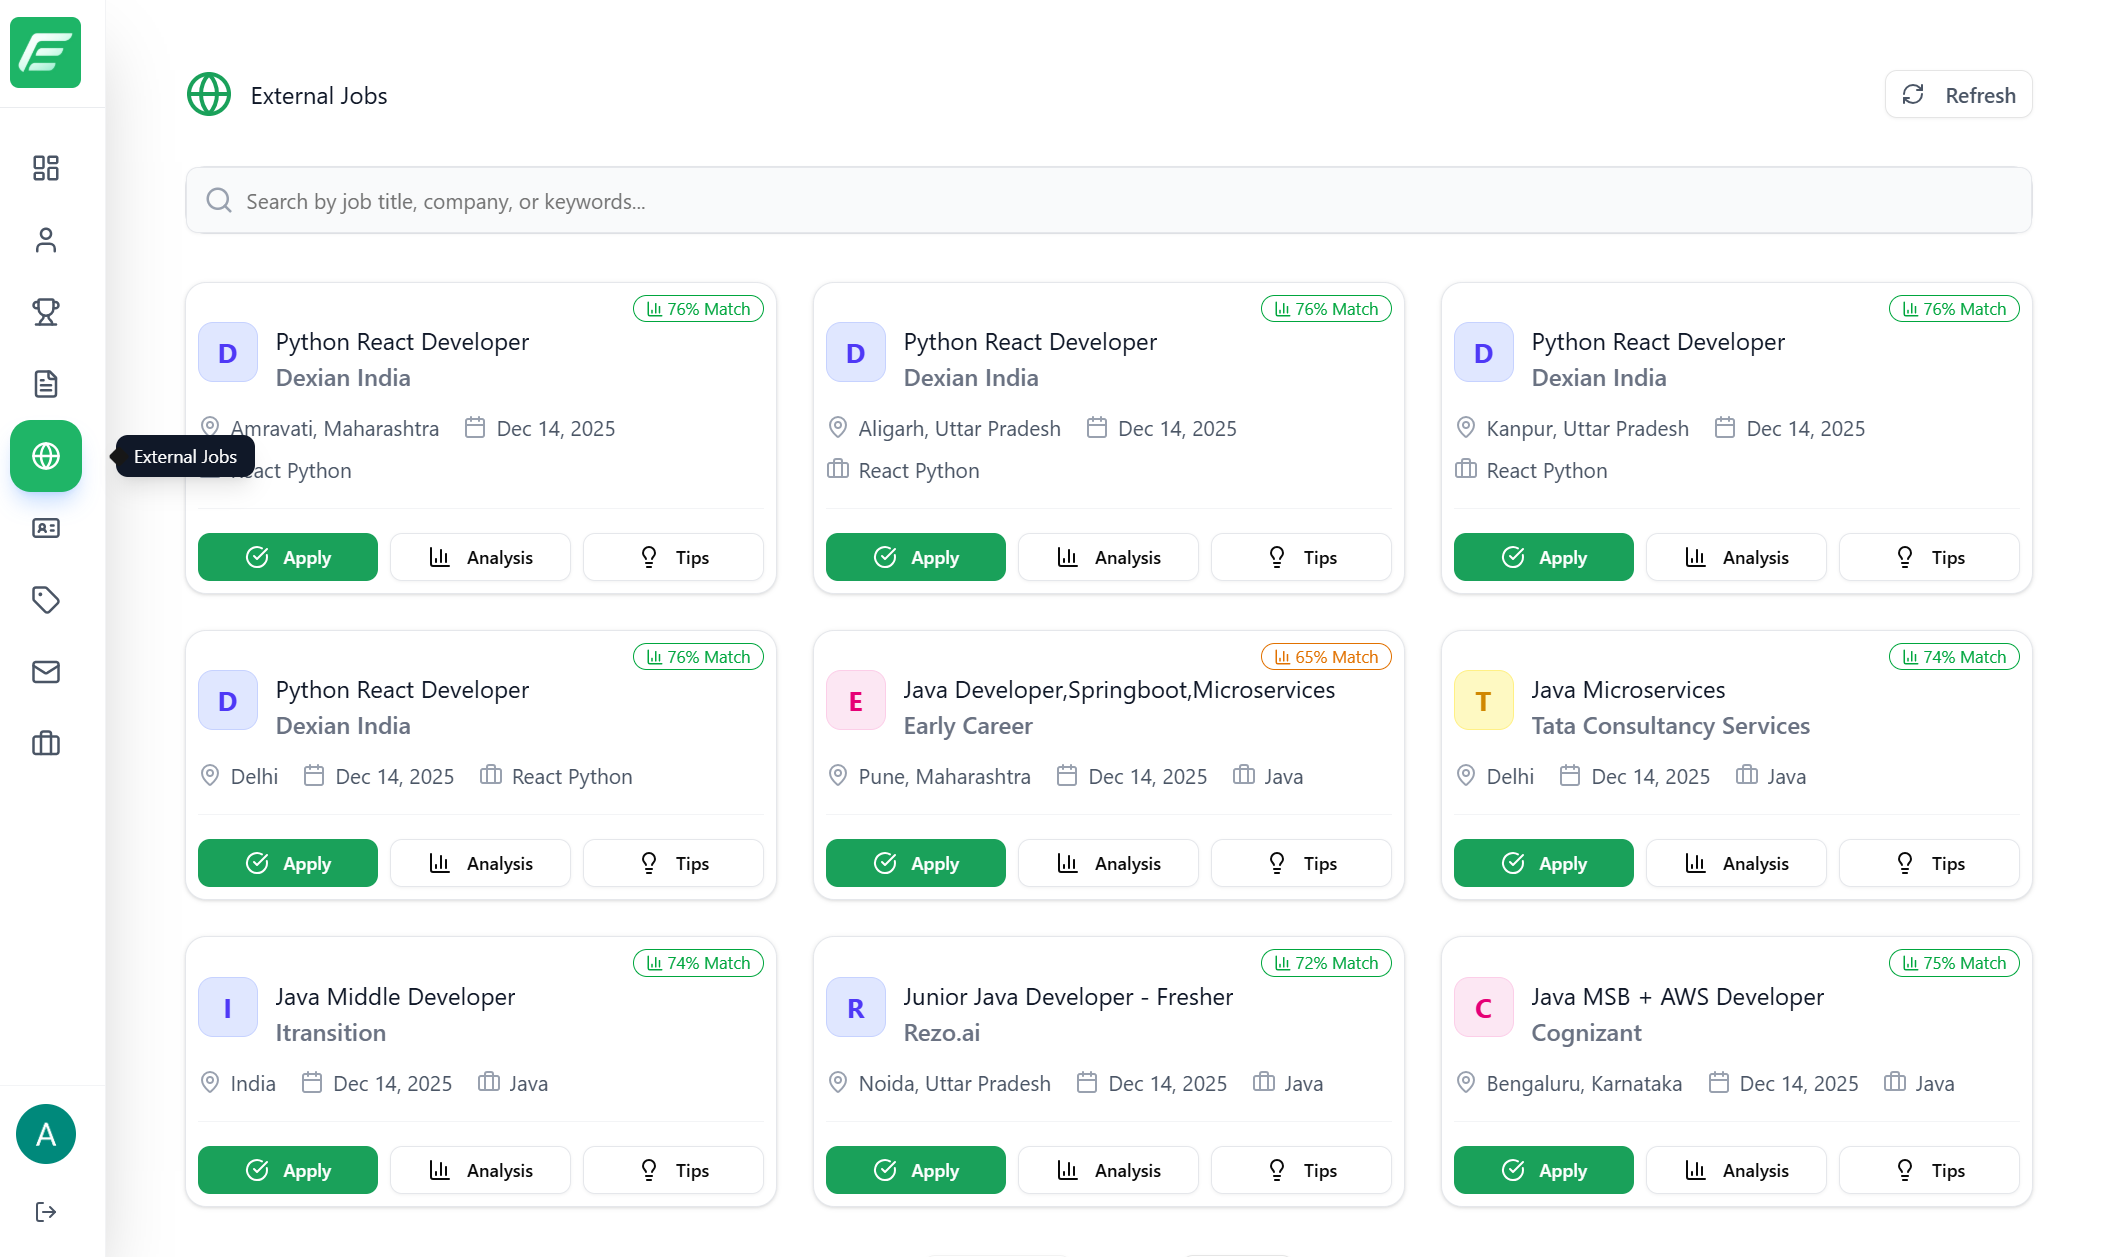Log out using the sidebar exit icon
Image resolution: width=2110 pixels, height=1257 pixels.
coord(45,1212)
